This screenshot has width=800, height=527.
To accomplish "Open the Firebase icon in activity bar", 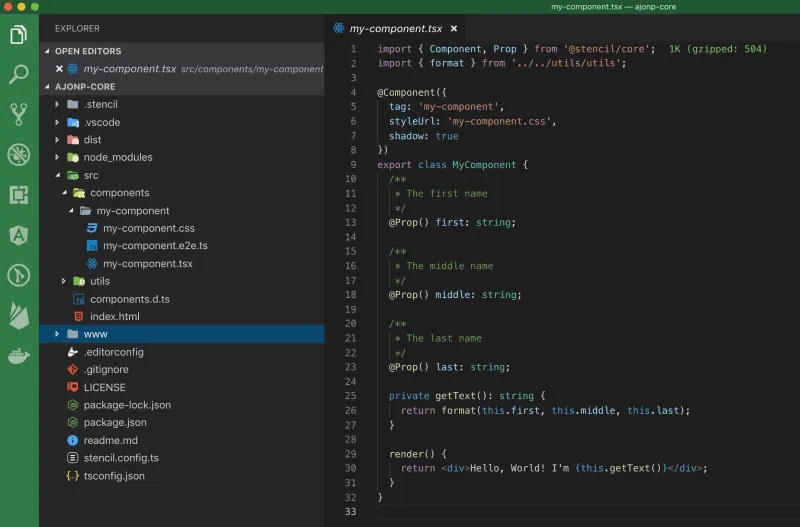I will click(x=18, y=316).
